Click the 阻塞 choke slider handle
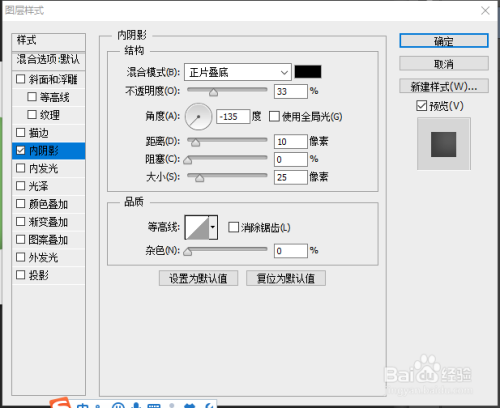 click(x=188, y=160)
